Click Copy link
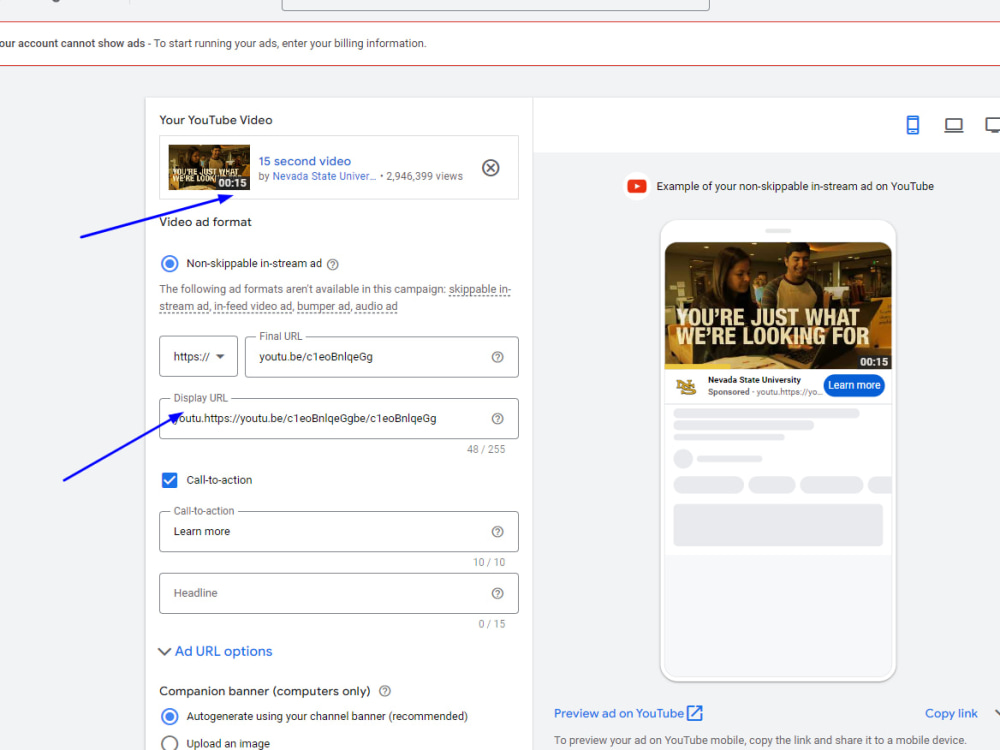 pyautogui.click(x=951, y=714)
